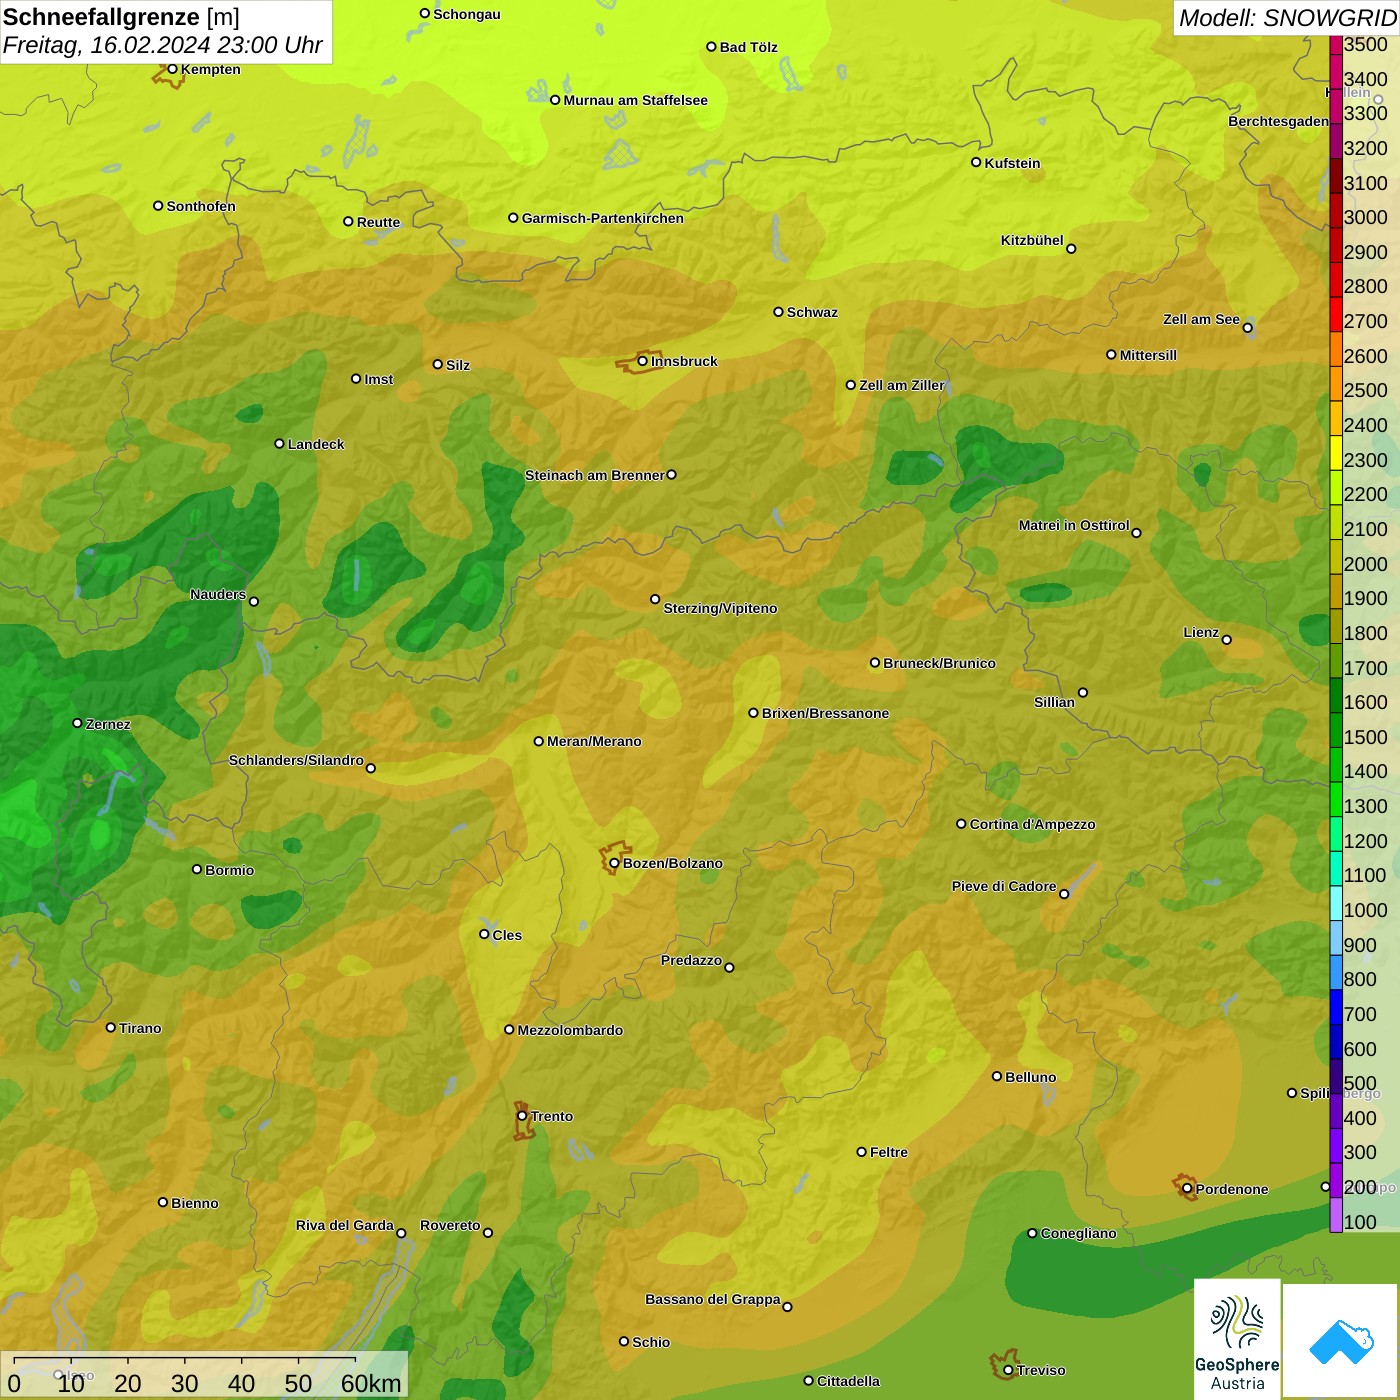Click the Innsbruck city marker

pos(642,361)
